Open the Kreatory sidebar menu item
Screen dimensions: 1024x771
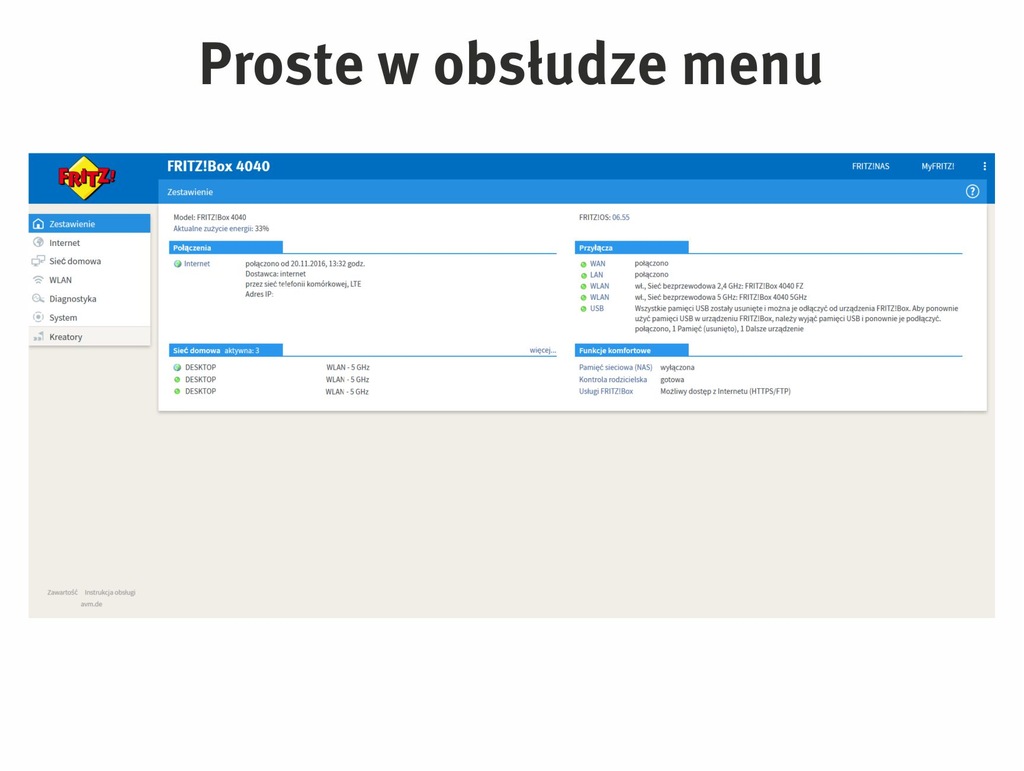pyautogui.click(x=89, y=337)
